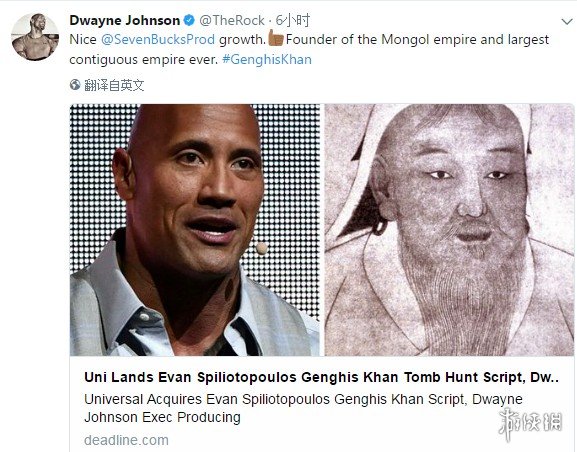The height and width of the screenshot is (452, 577).
Task: Click the Johnson Exec Producing description line
Action: pyautogui.click(x=162, y=417)
